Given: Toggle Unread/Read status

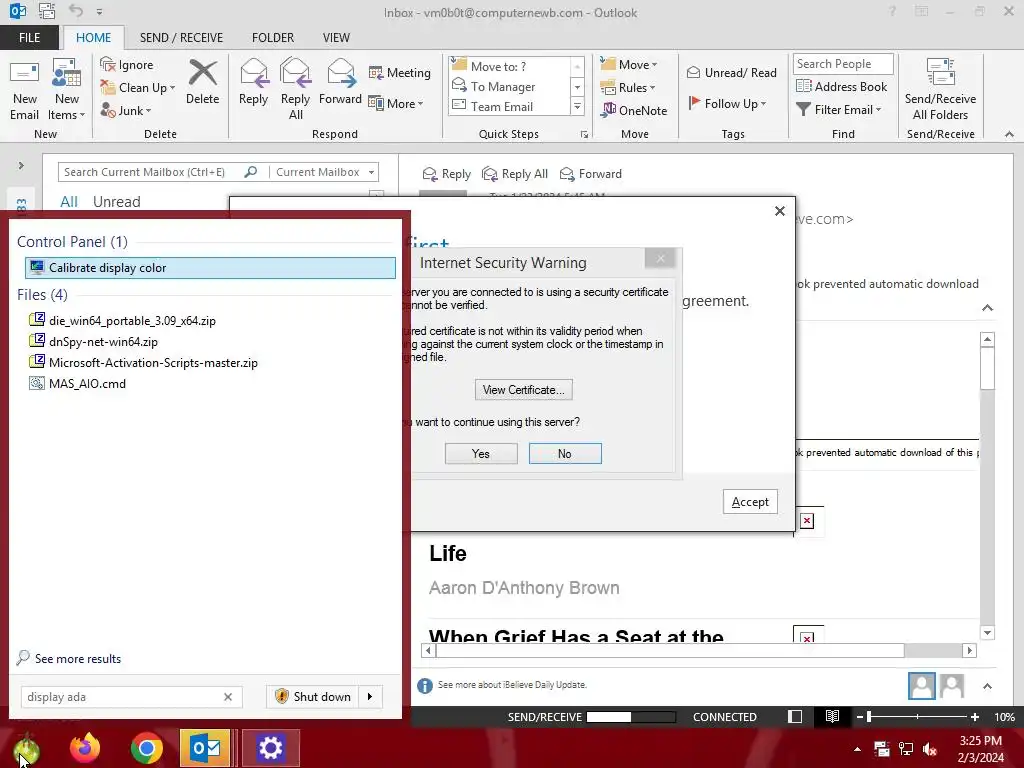Looking at the screenshot, I should click(x=731, y=72).
